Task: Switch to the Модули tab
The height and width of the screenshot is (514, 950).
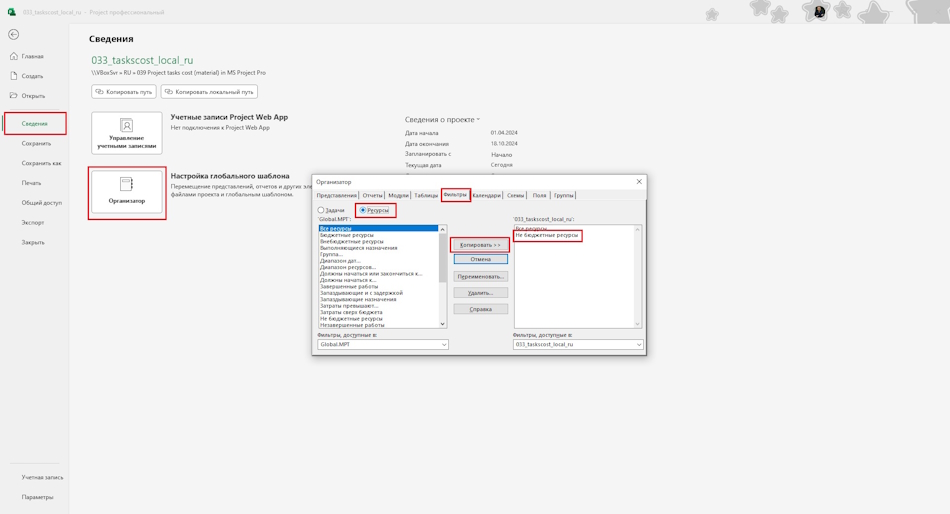Action: (398, 195)
